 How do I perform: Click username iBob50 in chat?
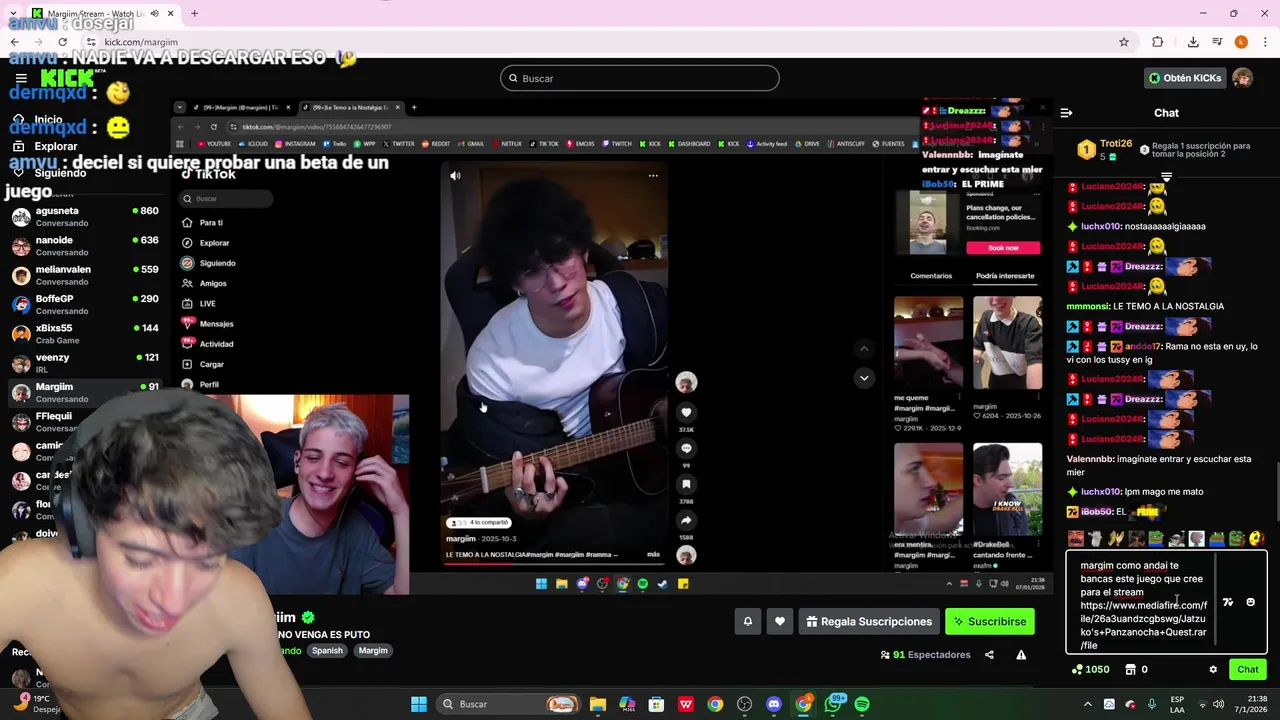[1096, 511]
